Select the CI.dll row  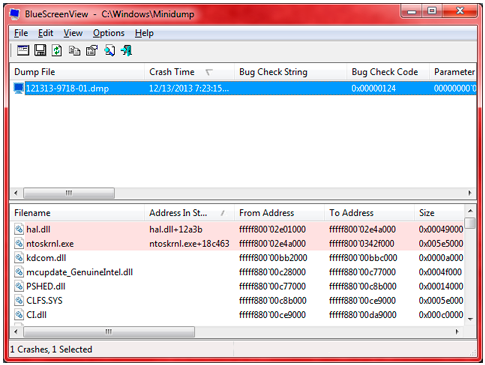(237, 315)
